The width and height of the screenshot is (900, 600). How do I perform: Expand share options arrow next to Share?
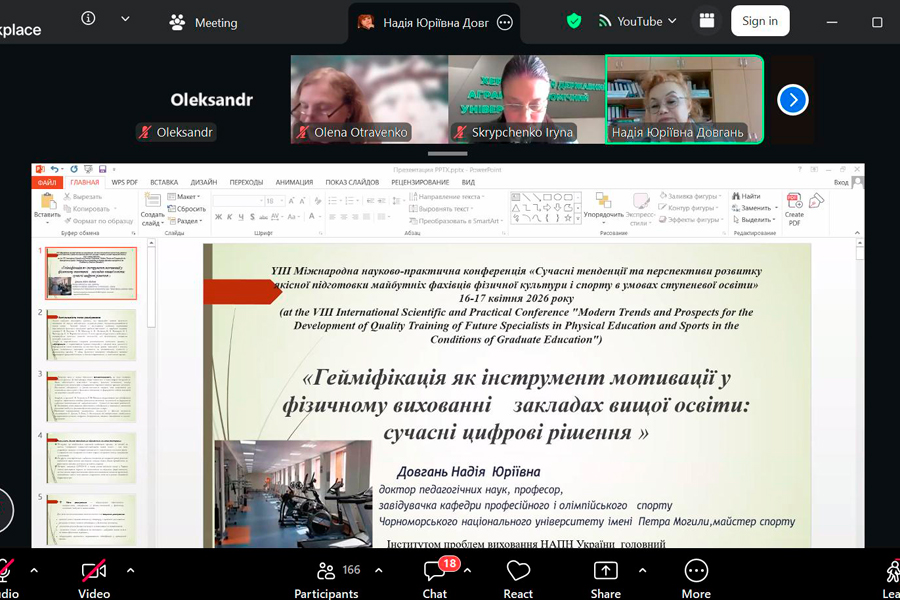(642, 571)
